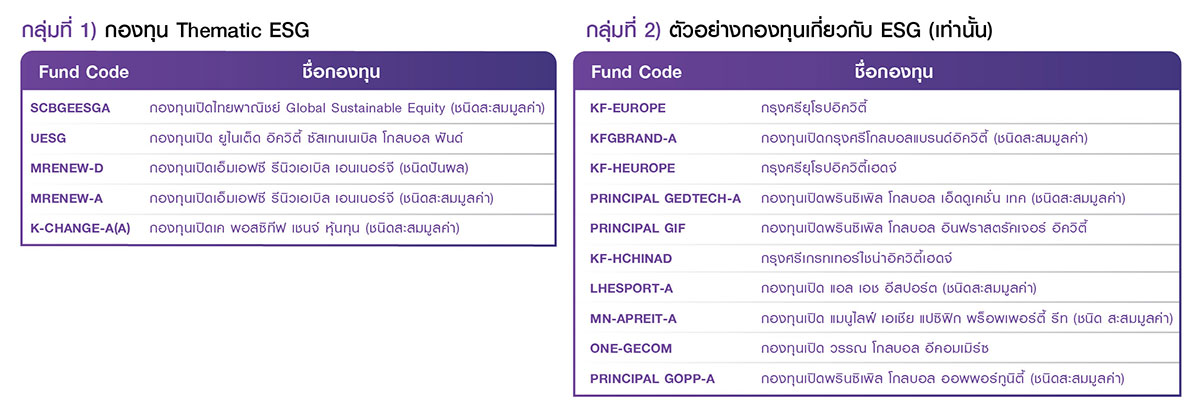
Task: Choose the MRENEW-A fund code
Action: point(67,198)
